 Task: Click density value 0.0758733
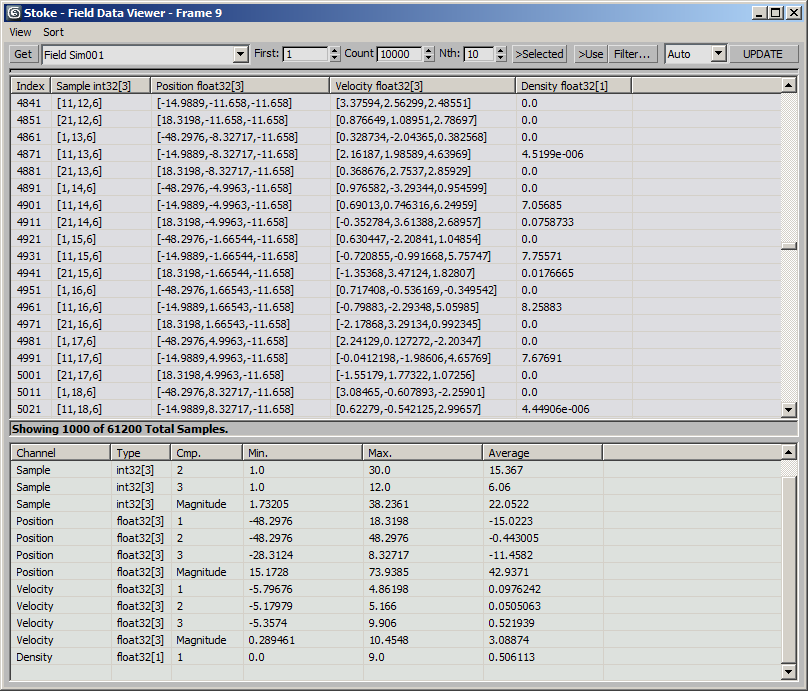[547, 222]
